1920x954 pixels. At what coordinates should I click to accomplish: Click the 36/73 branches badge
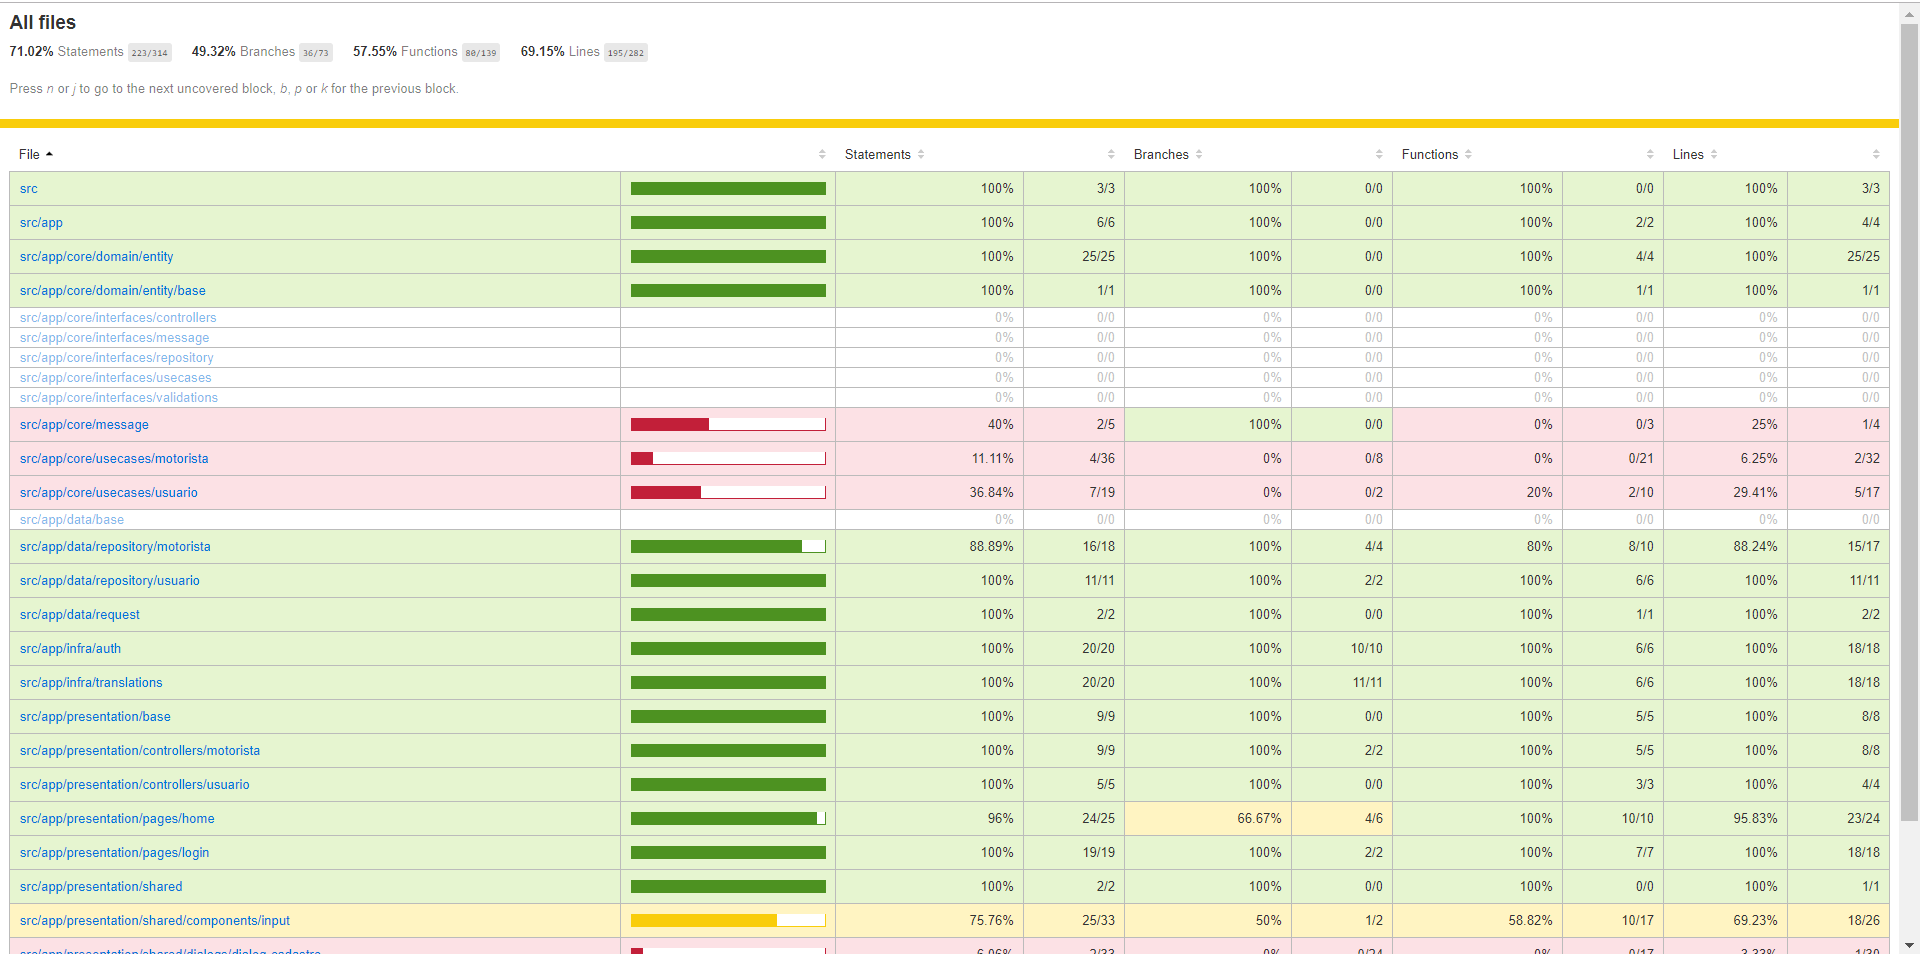click(x=316, y=53)
